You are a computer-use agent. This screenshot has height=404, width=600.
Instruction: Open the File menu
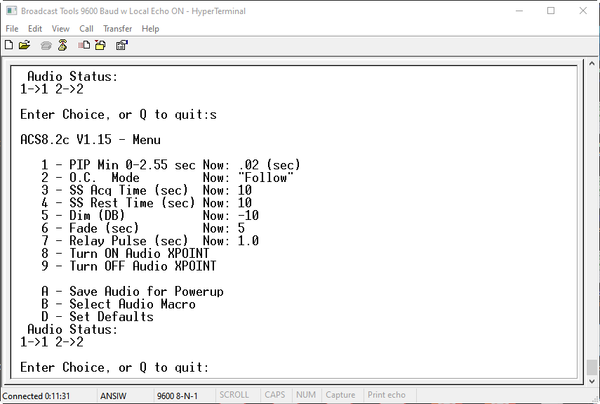point(12,29)
